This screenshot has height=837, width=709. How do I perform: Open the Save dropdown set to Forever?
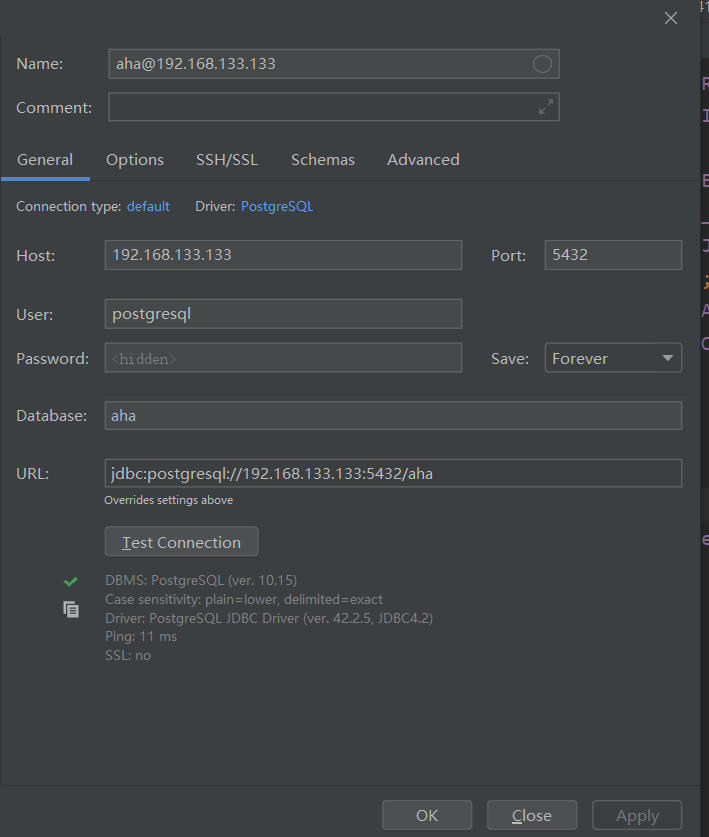613,358
